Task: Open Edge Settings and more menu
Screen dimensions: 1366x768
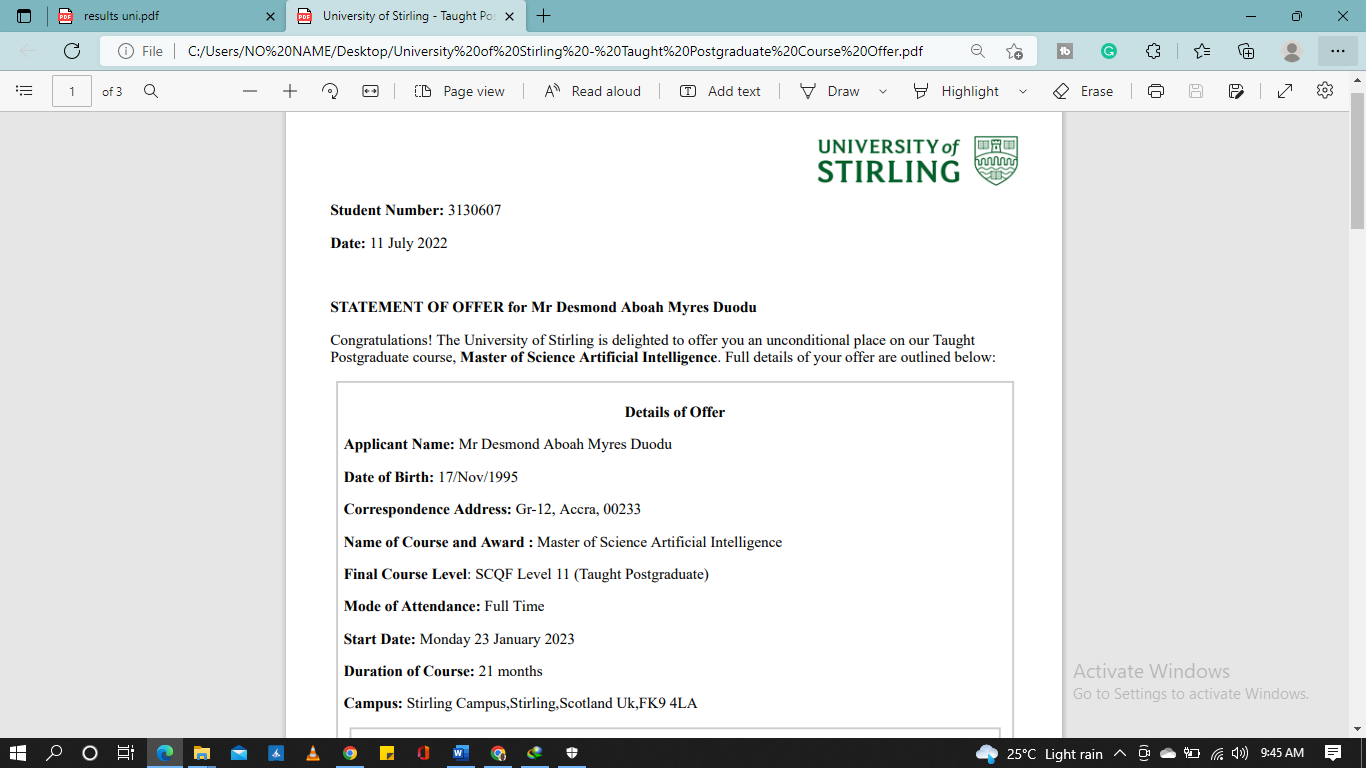Action: pos(1338,51)
